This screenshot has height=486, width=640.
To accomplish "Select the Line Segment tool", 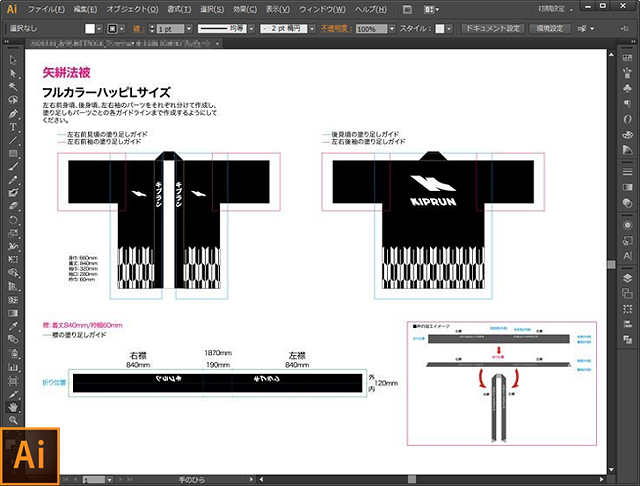I will 13,140.
